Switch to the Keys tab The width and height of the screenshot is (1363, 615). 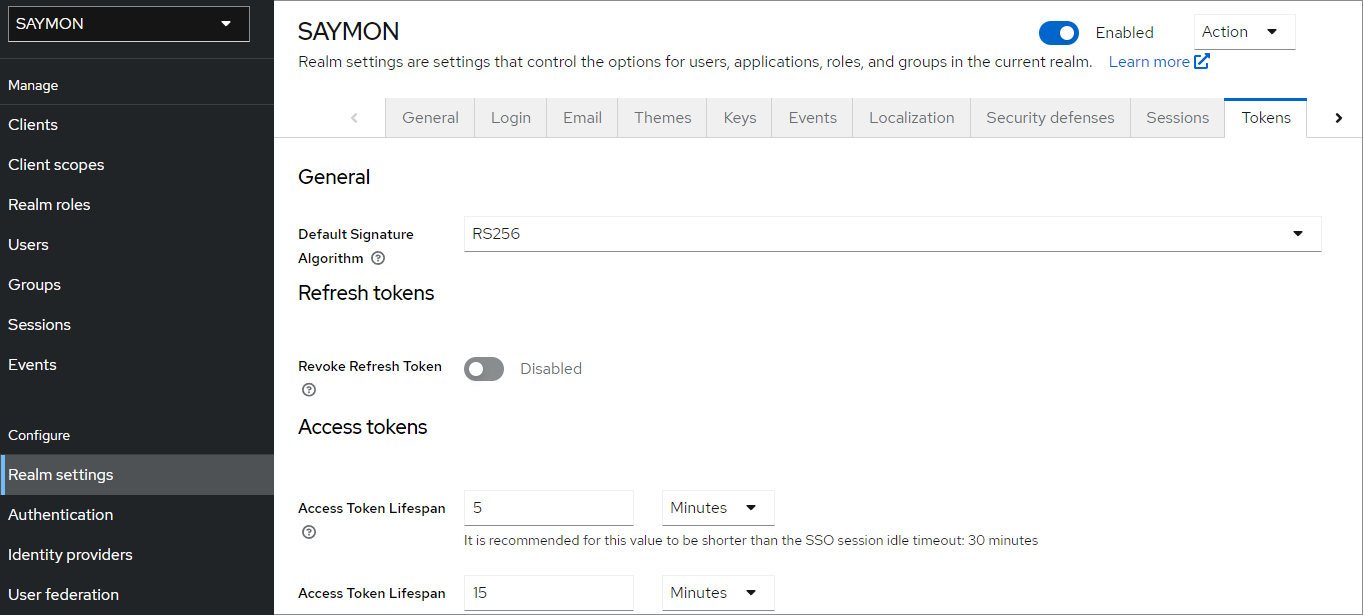pos(740,118)
